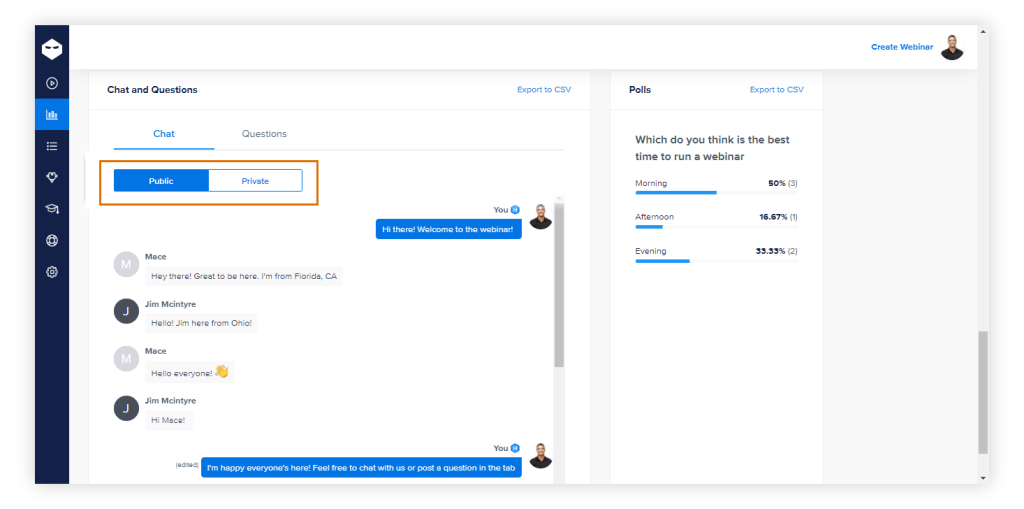Select the statistics bar chart sidebar icon
Viewport: 1024px width, 509px height.
pos(52,115)
